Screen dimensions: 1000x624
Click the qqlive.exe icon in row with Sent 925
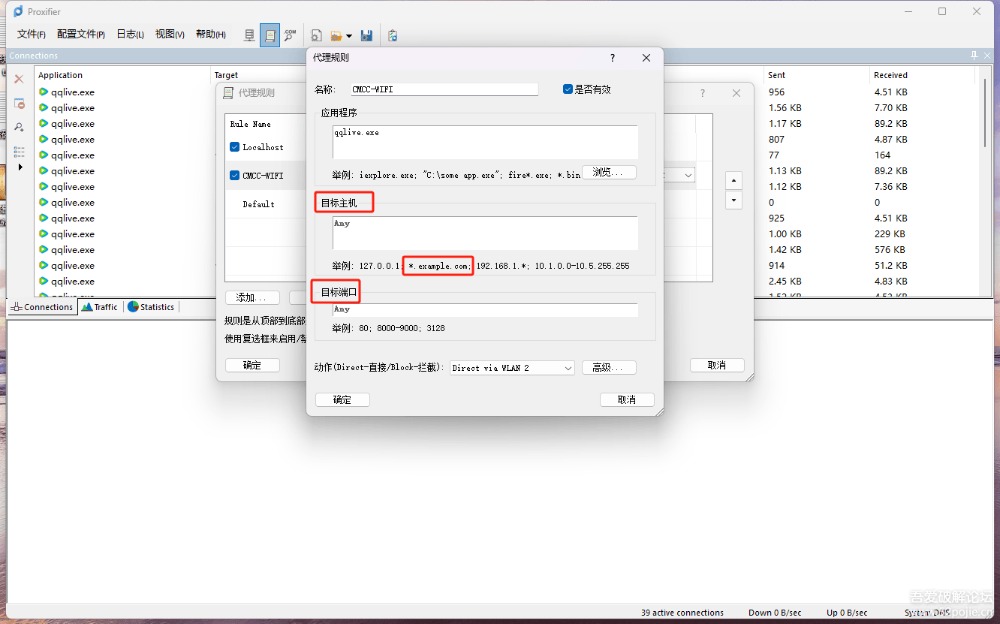point(43,218)
